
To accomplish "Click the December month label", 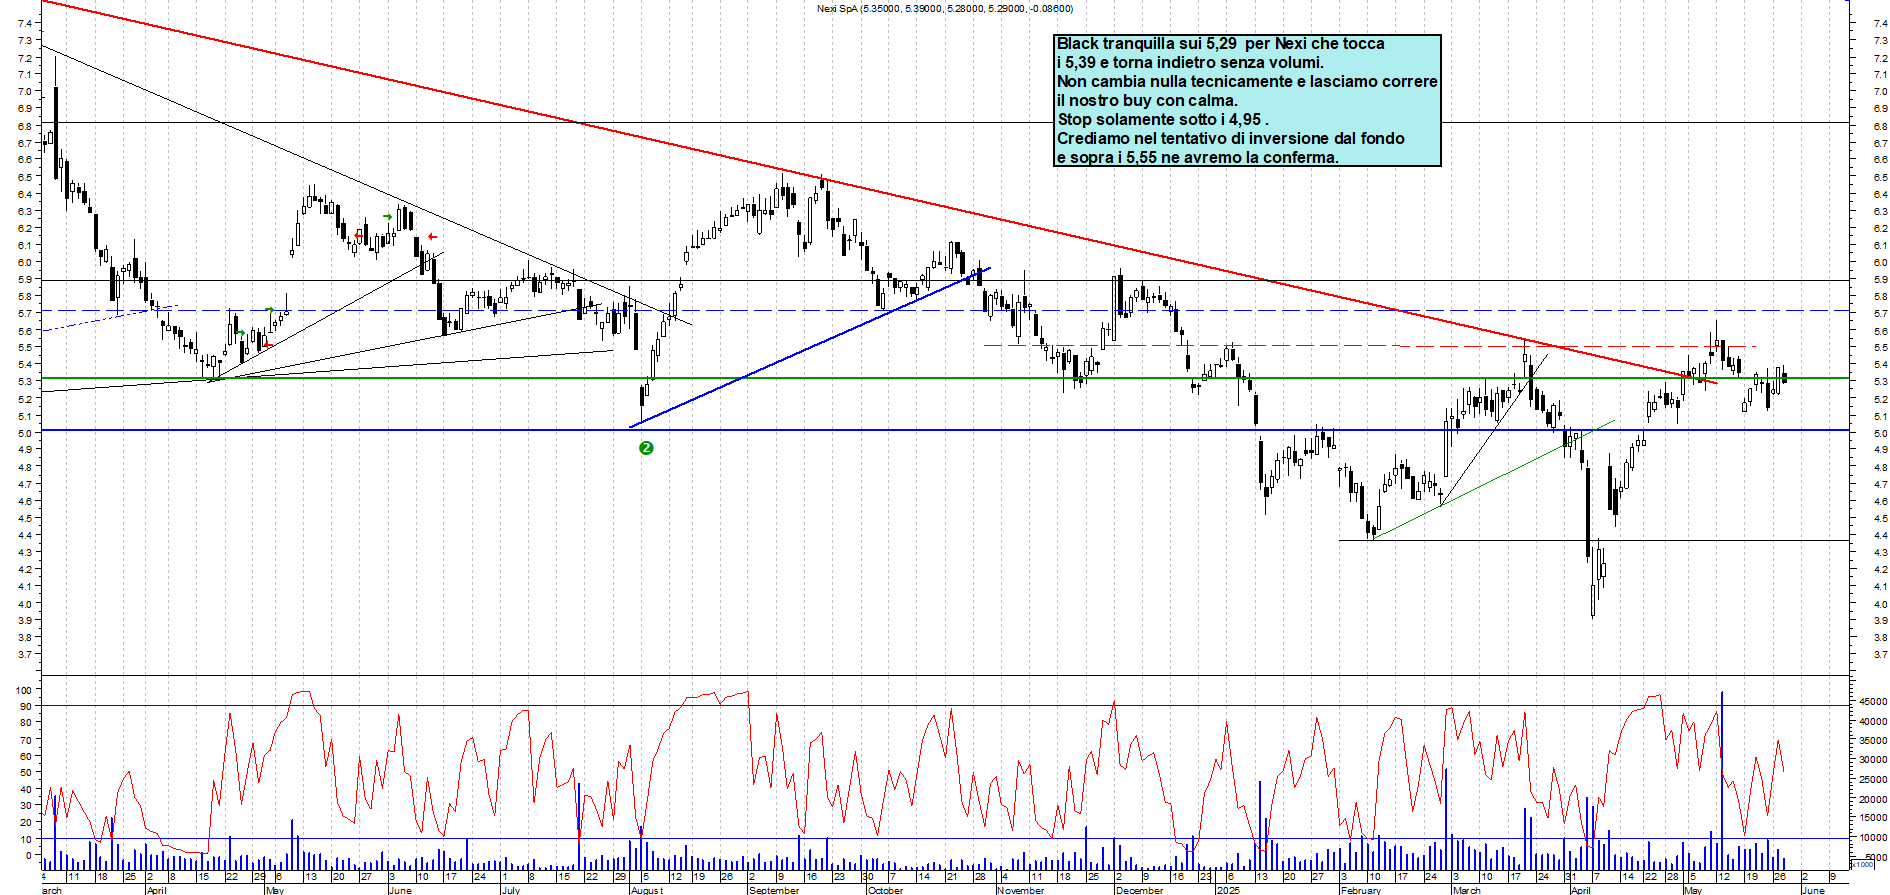I will pyautogui.click(x=1140, y=890).
